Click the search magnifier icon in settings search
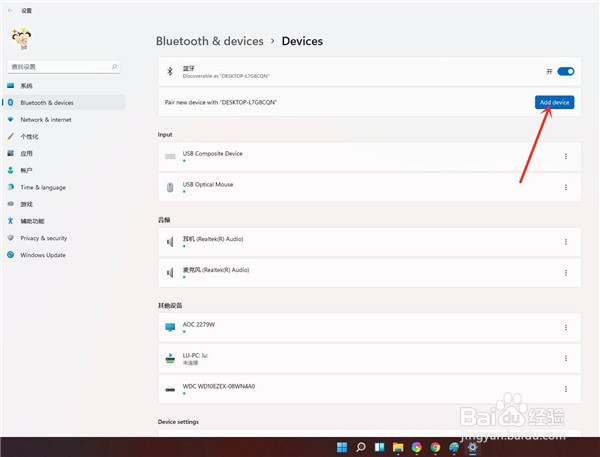Viewport: 600px width, 457px height. click(114, 67)
